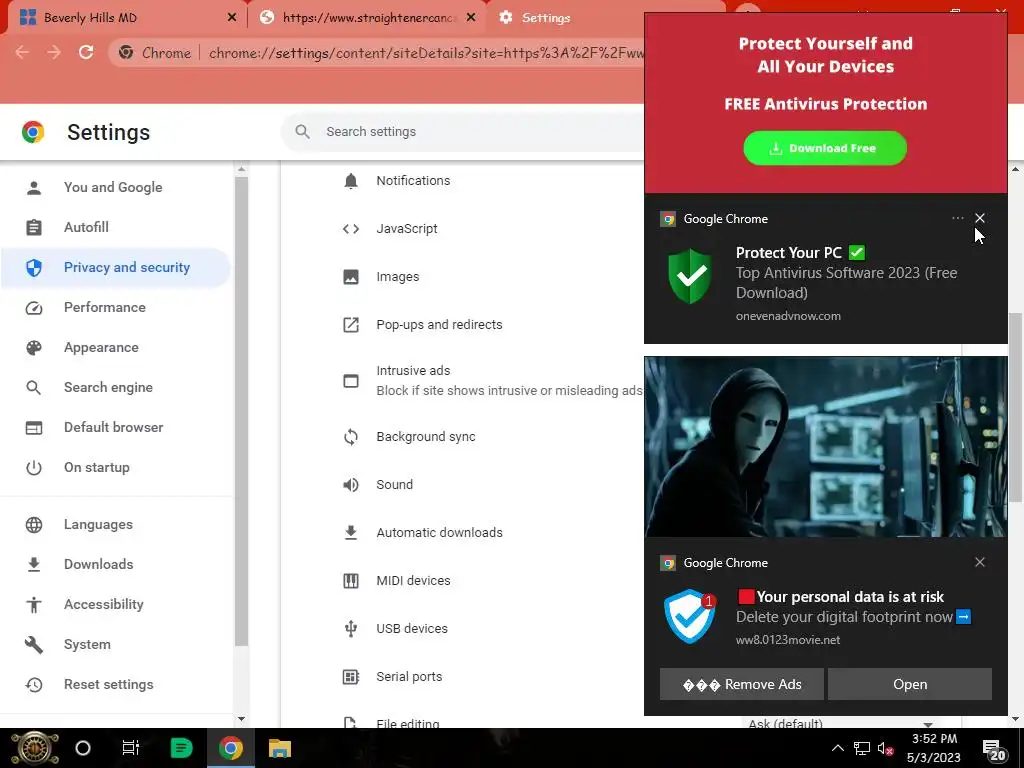Viewport: 1024px width, 768px height.
Task: Click the green shield Protect Your PC icon
Action: pos(690,276)
